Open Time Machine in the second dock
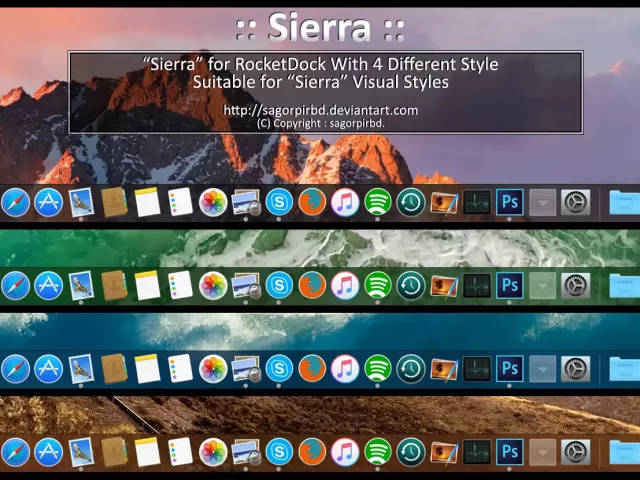 410,286
